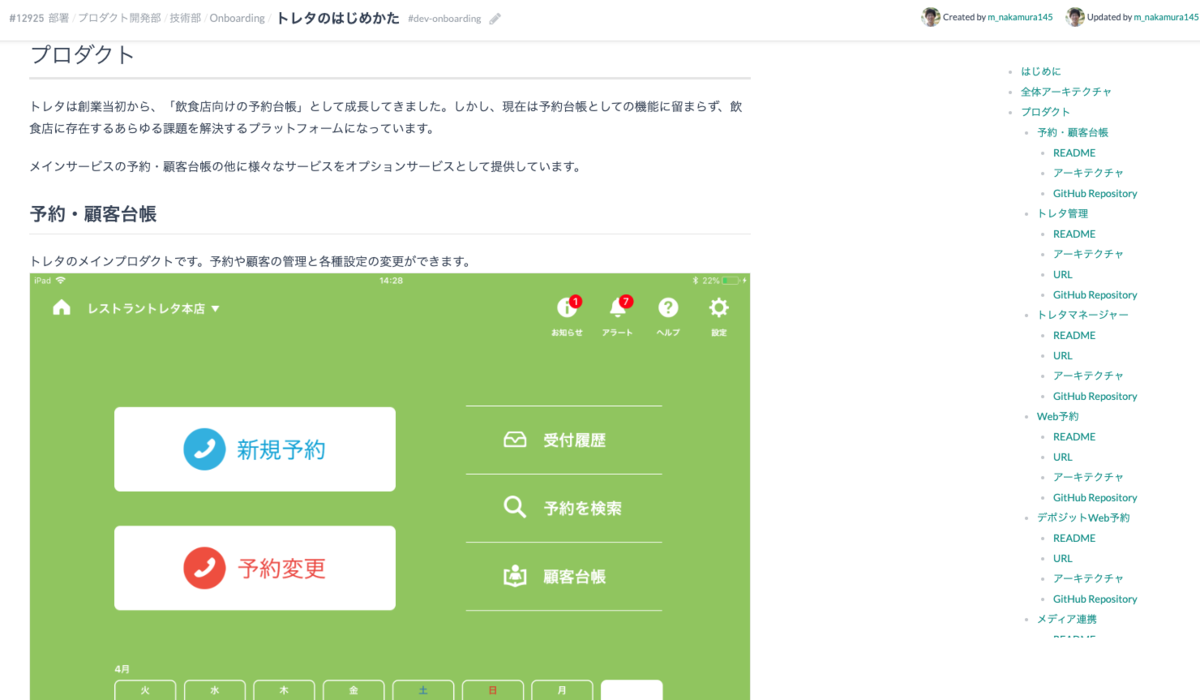Open README under Web予約 in contents
The image size is (1200, 700).
coord(1074,437)
